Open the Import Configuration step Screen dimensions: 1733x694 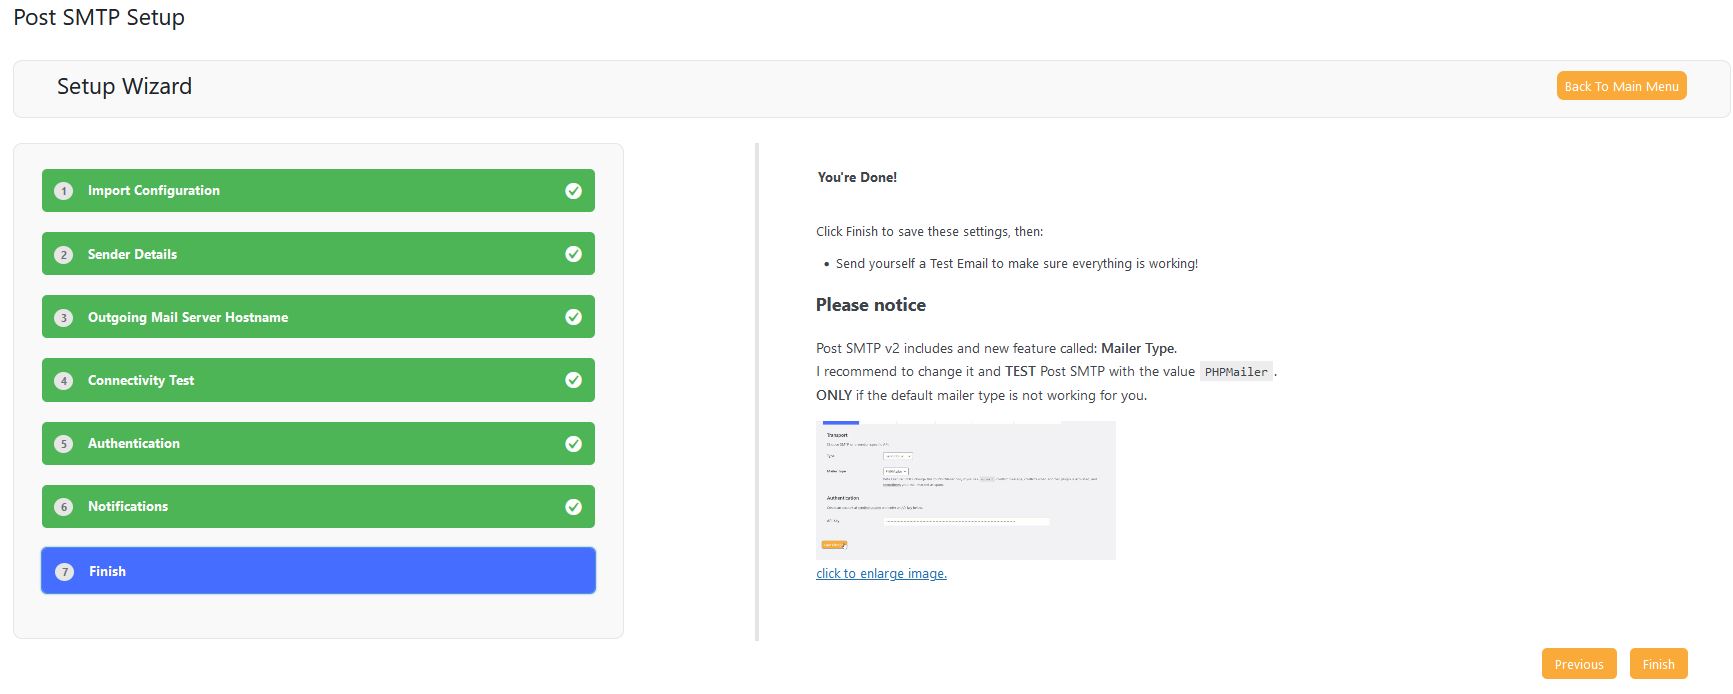click(x=318, y=190)
